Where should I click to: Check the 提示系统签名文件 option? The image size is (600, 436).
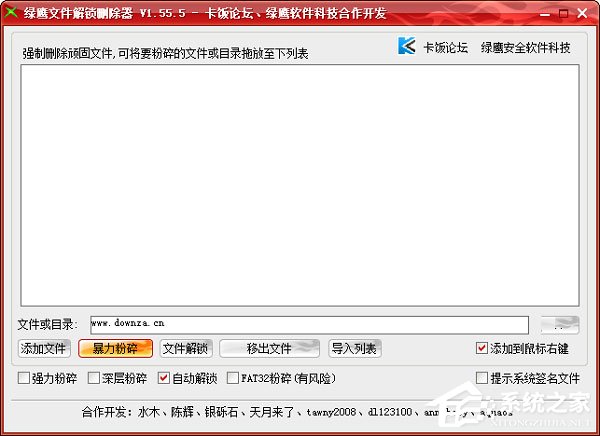483,379
